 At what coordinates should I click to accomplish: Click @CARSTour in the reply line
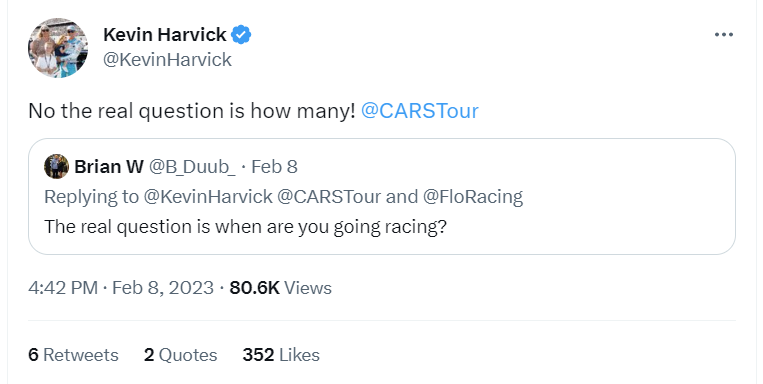(x=329, y=197)
